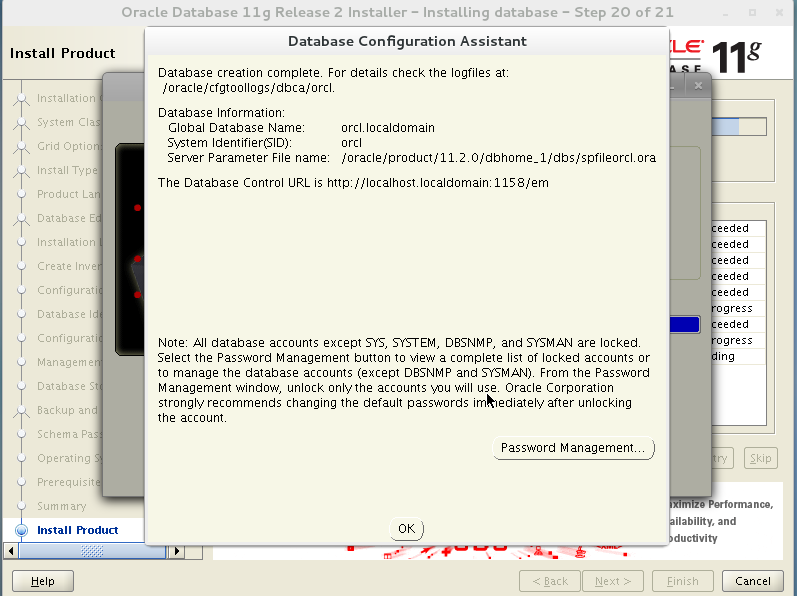The width and height of the screenshot is (797, 596).
Task: Click the logfile path /oracle/cfgtoollogs/dbca/orcl
Action: (x=249, y=88)
